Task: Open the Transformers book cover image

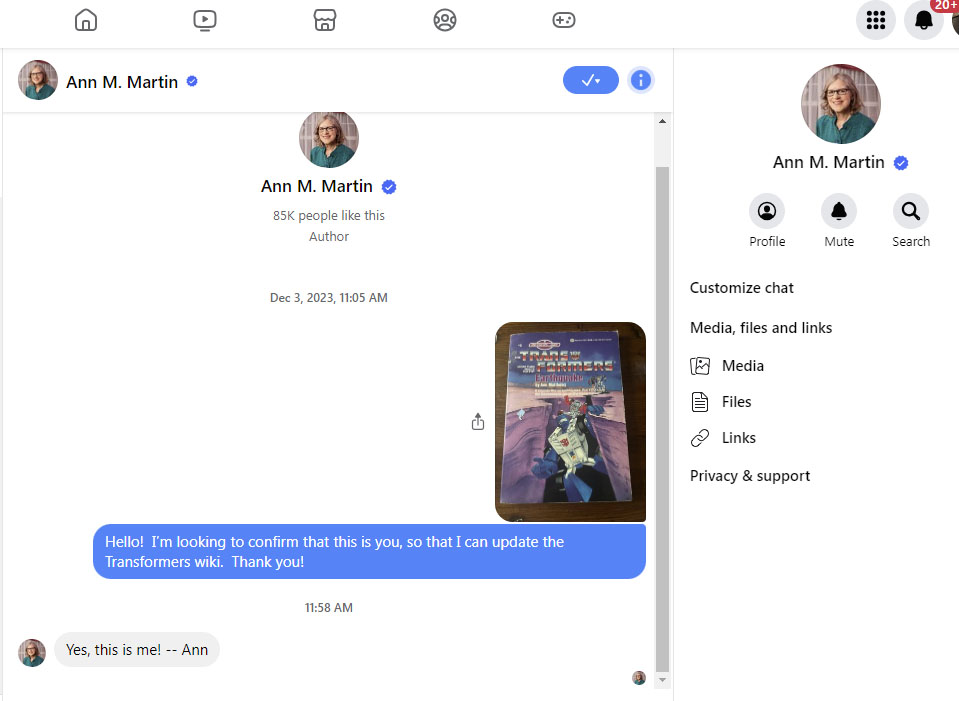Action: [570, 421]
